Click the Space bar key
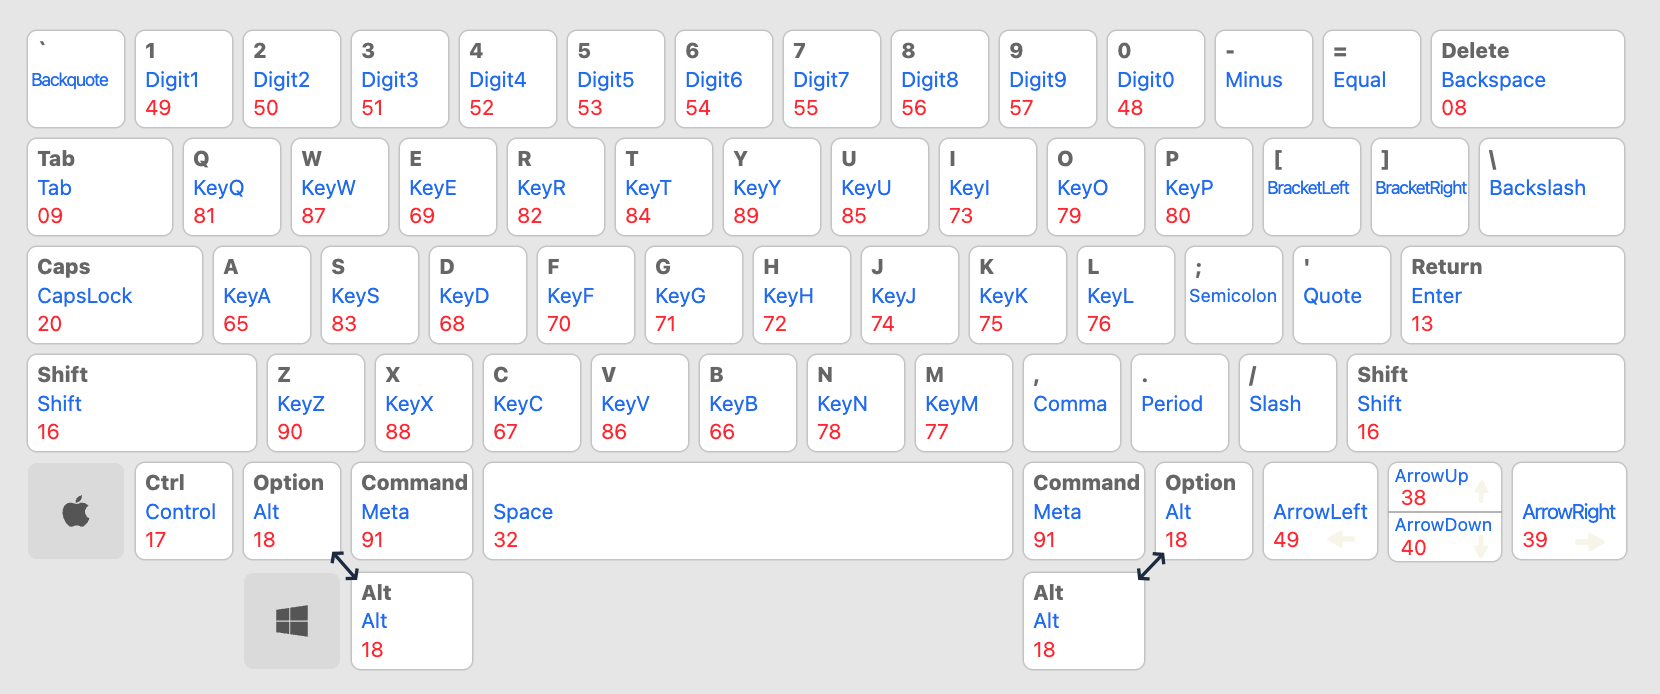Viewport: 1660px width, 694px height. (747, 511)
